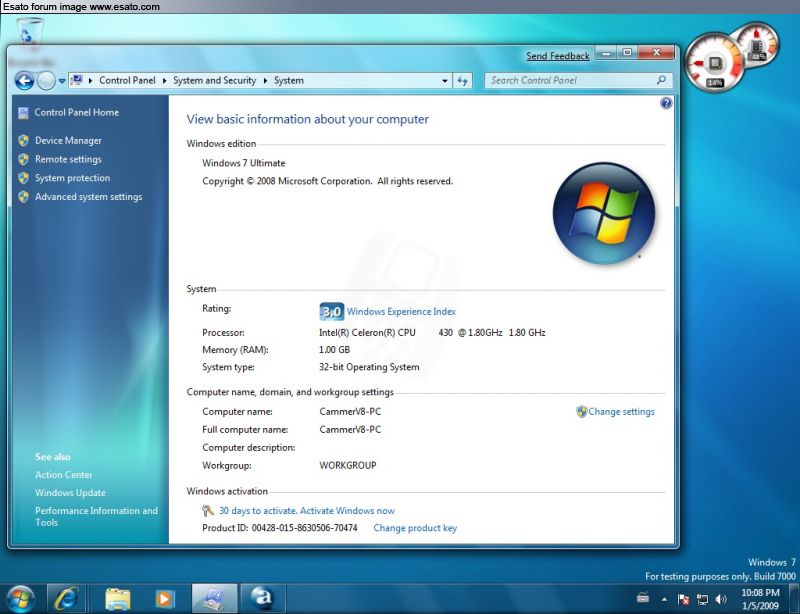Open Windows Explorer from the taskbar

(118, 598)
